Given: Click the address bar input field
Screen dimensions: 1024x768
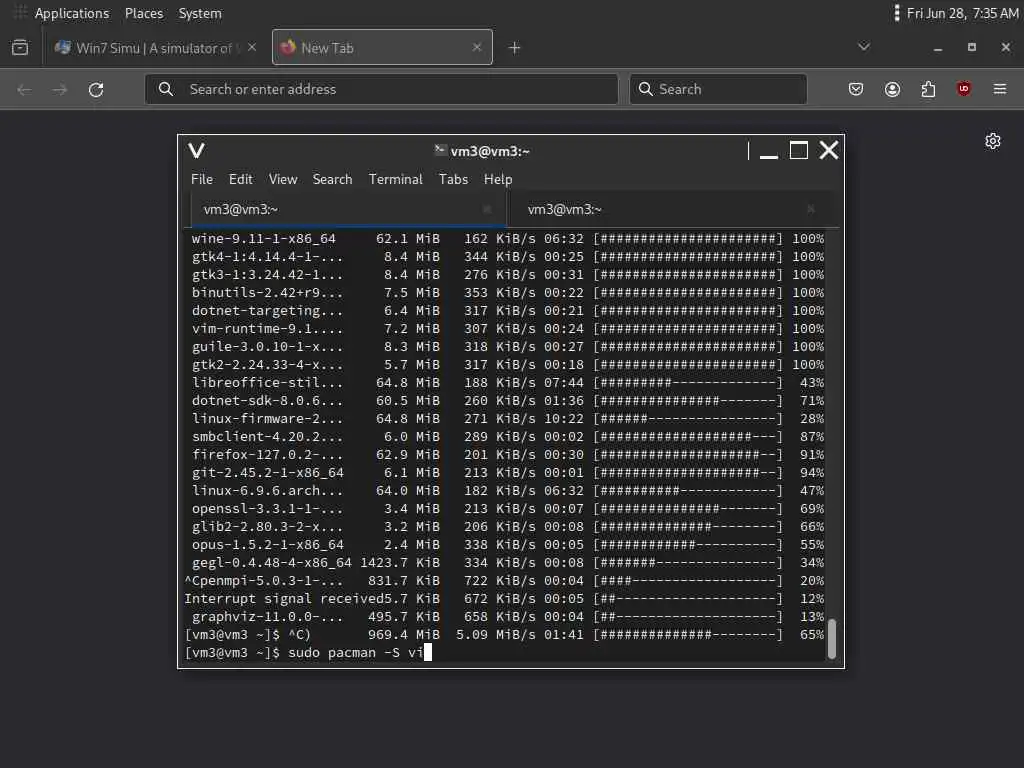Looking at the screenshot, I should (x=381, y=89).
